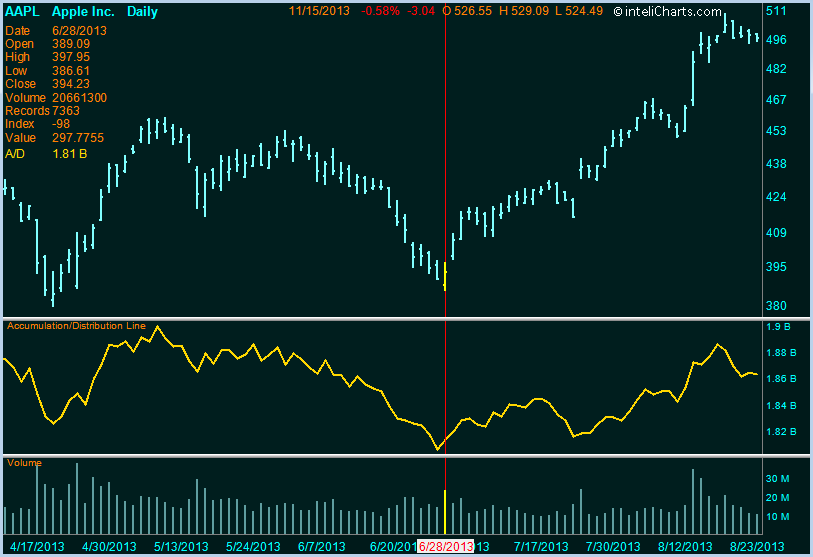Click the 409 price axis label
Image resolution: width=813 pixels, height=557 pixels.
[776, 233]
